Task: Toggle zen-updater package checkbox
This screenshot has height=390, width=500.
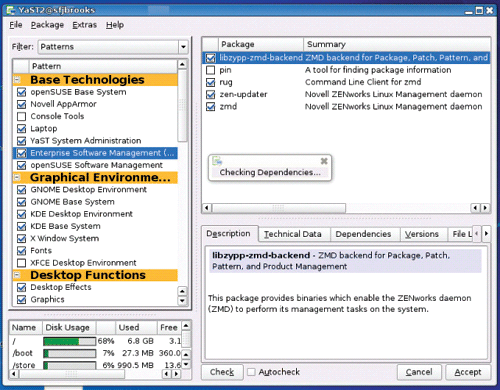Action: (210, 95)
